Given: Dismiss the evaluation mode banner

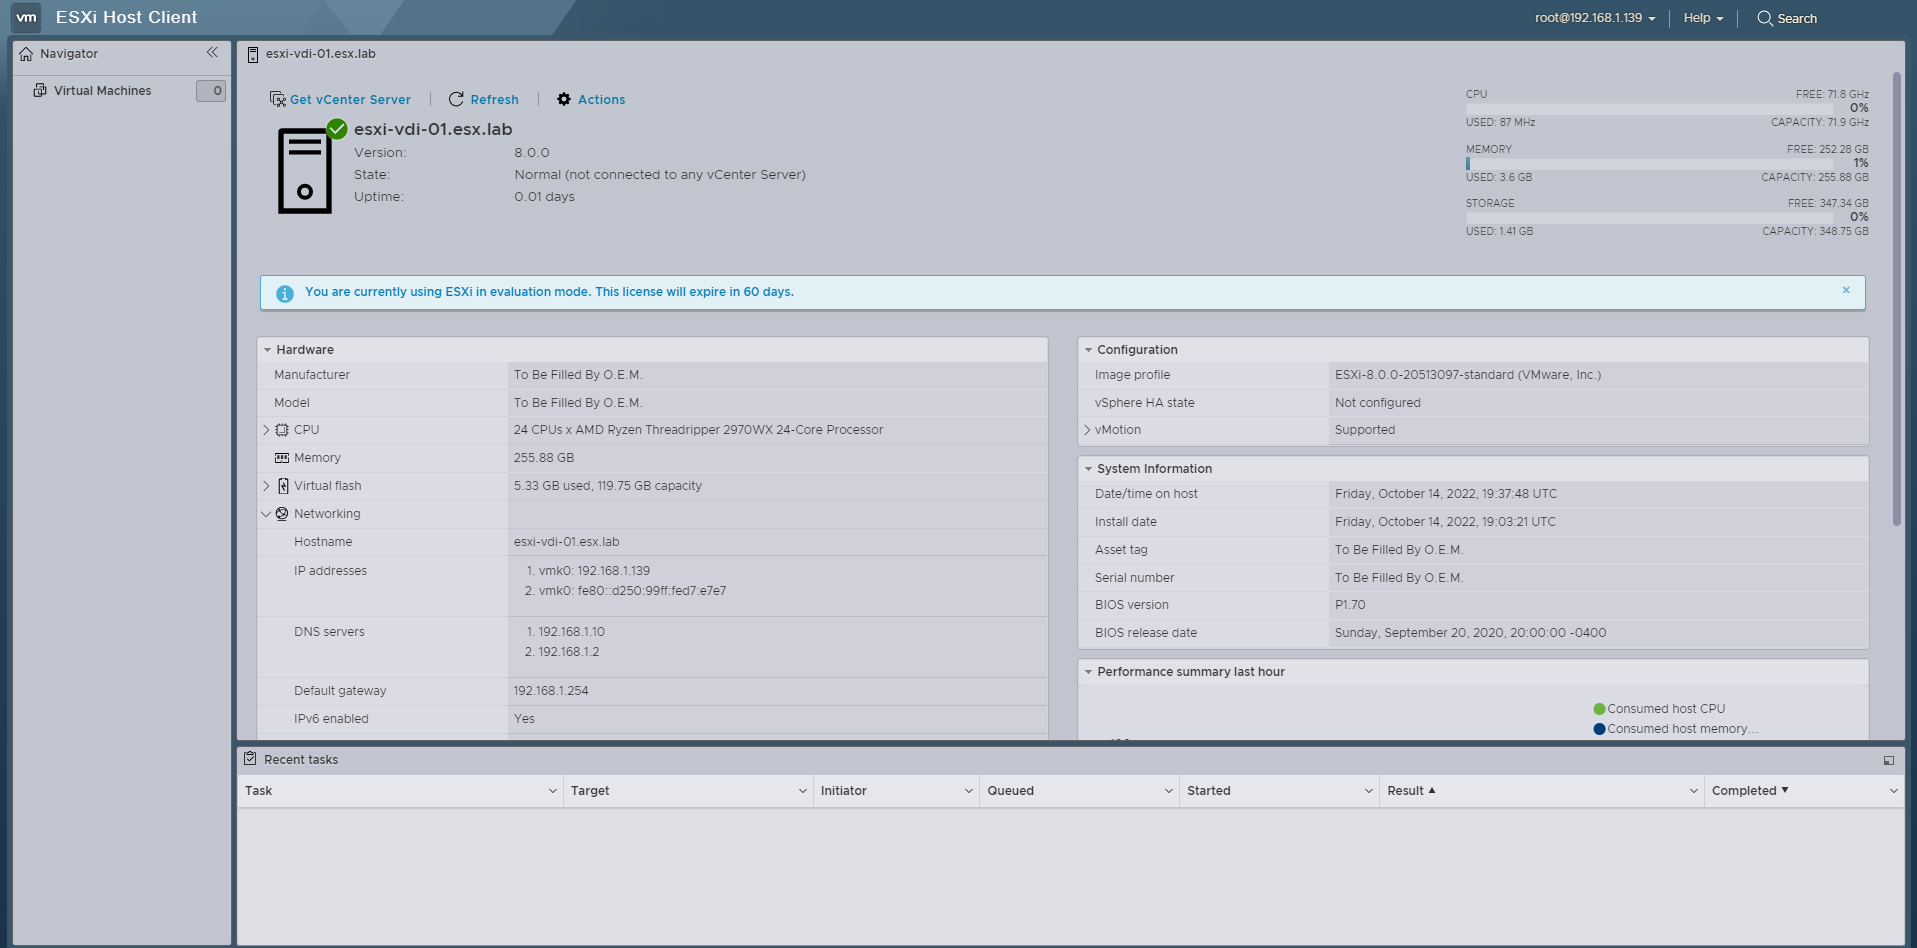Looking at the screenshot, I should 1846,290.
